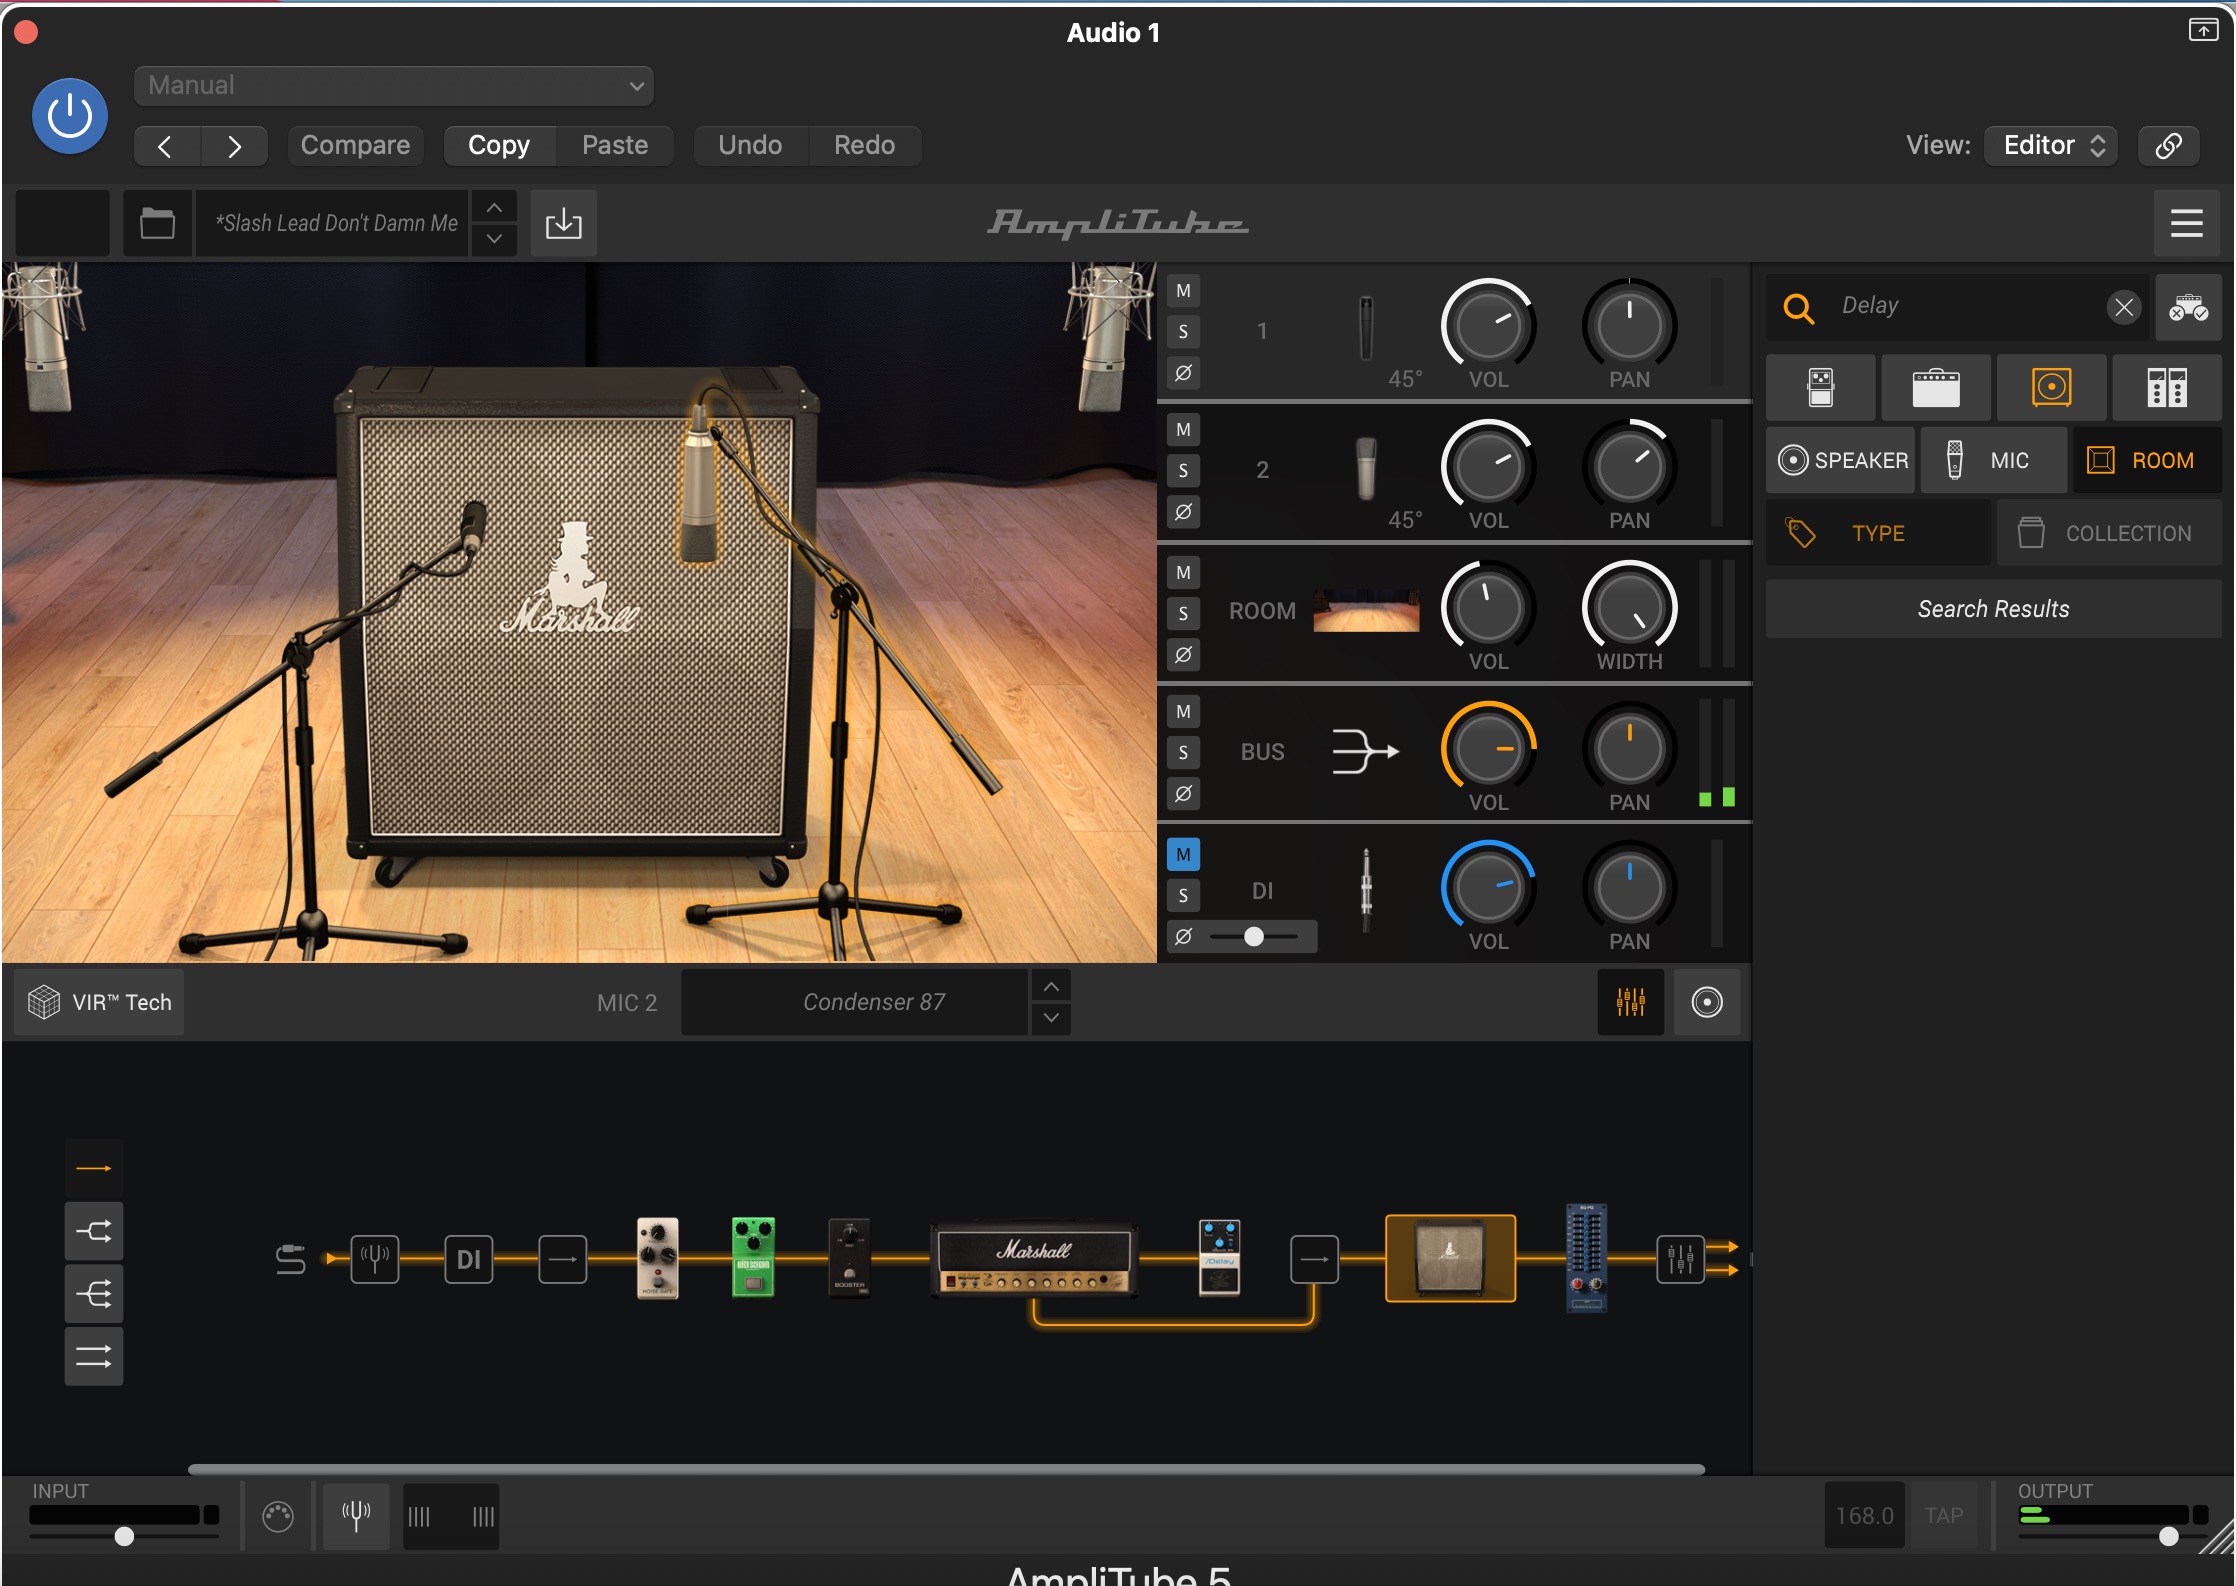2236x1586 pixels.
Task: Open the Condenser 87 mic selector
Action: pos(855,1002)
